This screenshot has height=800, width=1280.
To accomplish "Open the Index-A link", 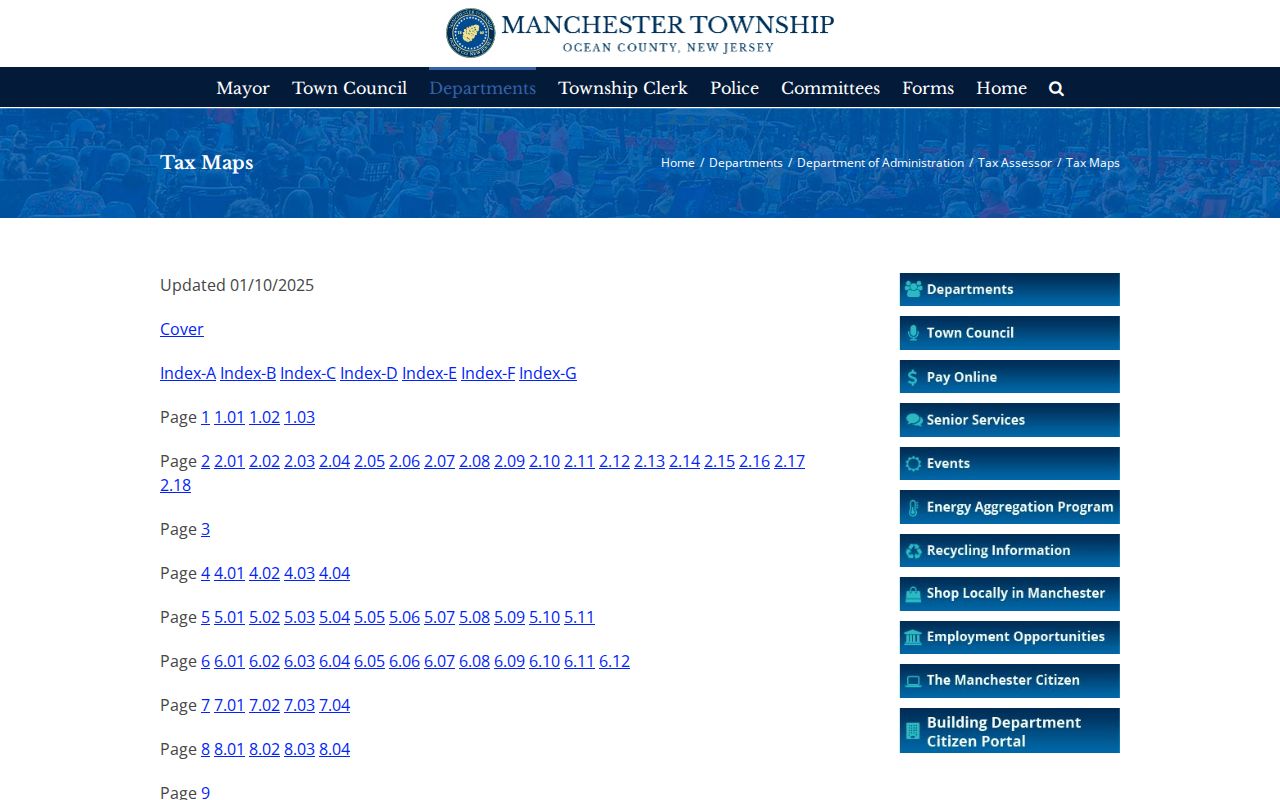I will coord(188,373).
